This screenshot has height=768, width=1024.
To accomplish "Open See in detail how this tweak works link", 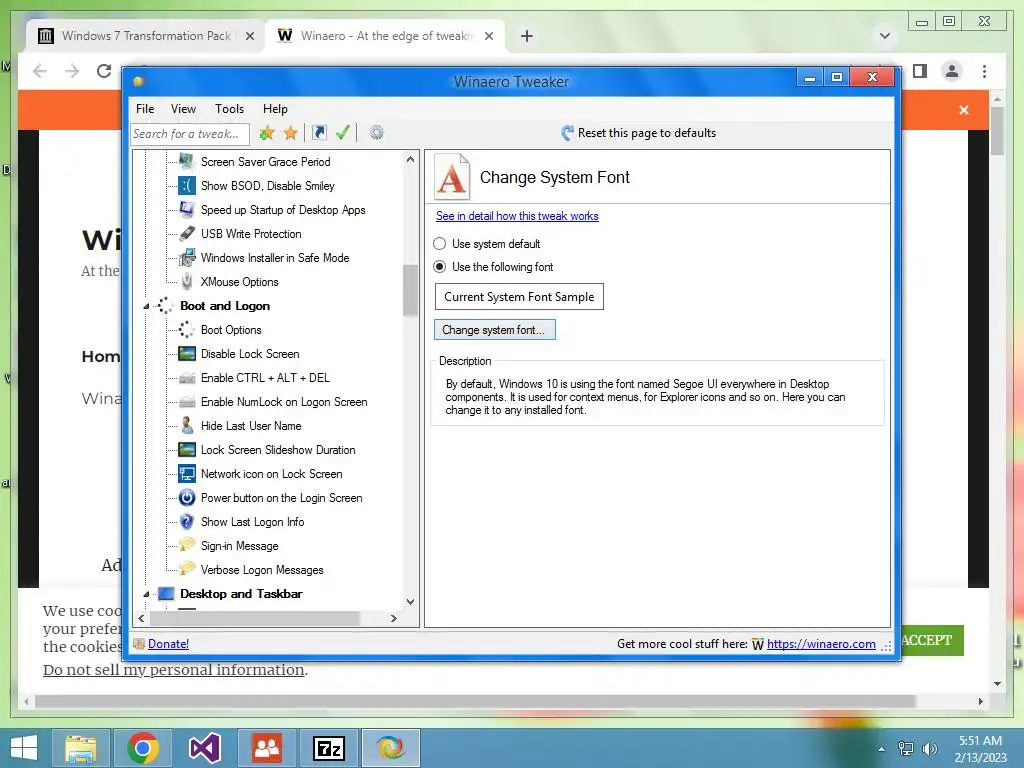I will 517,216.
